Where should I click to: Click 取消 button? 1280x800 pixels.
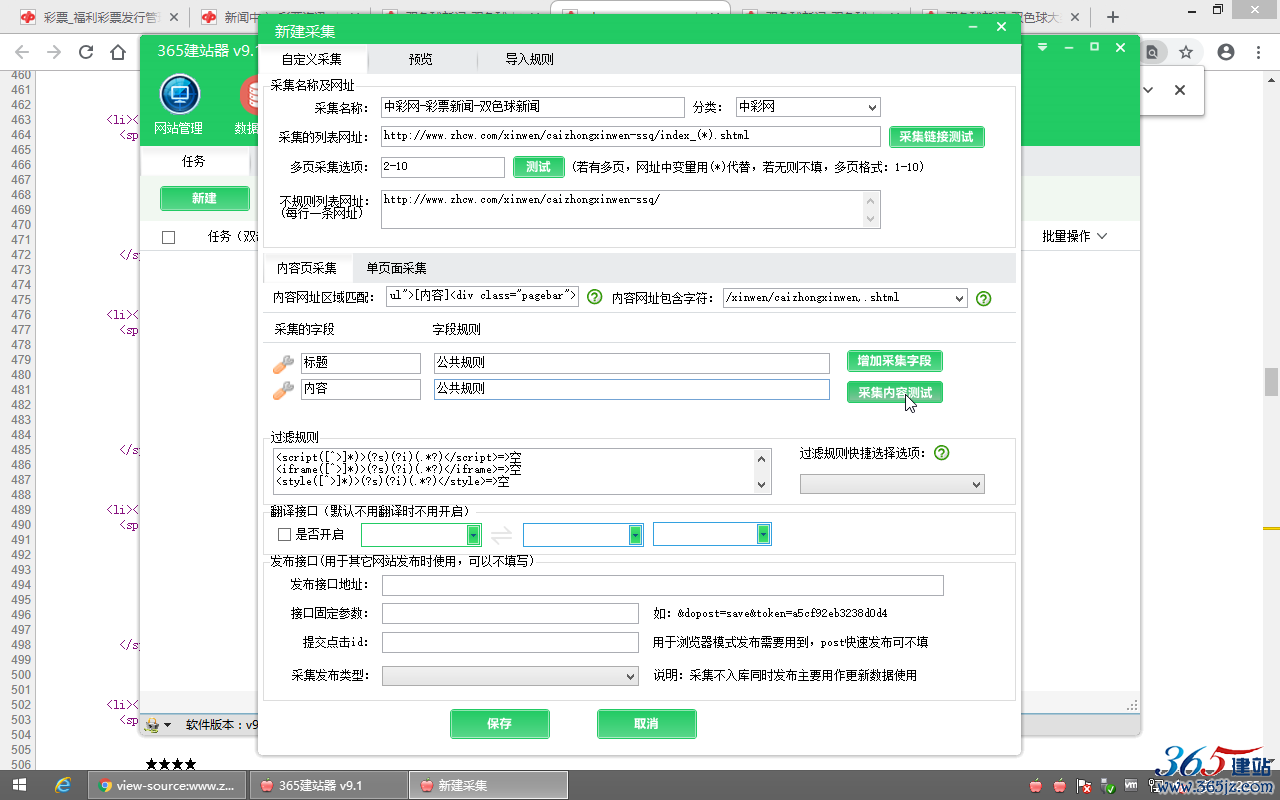coord(646,724)
